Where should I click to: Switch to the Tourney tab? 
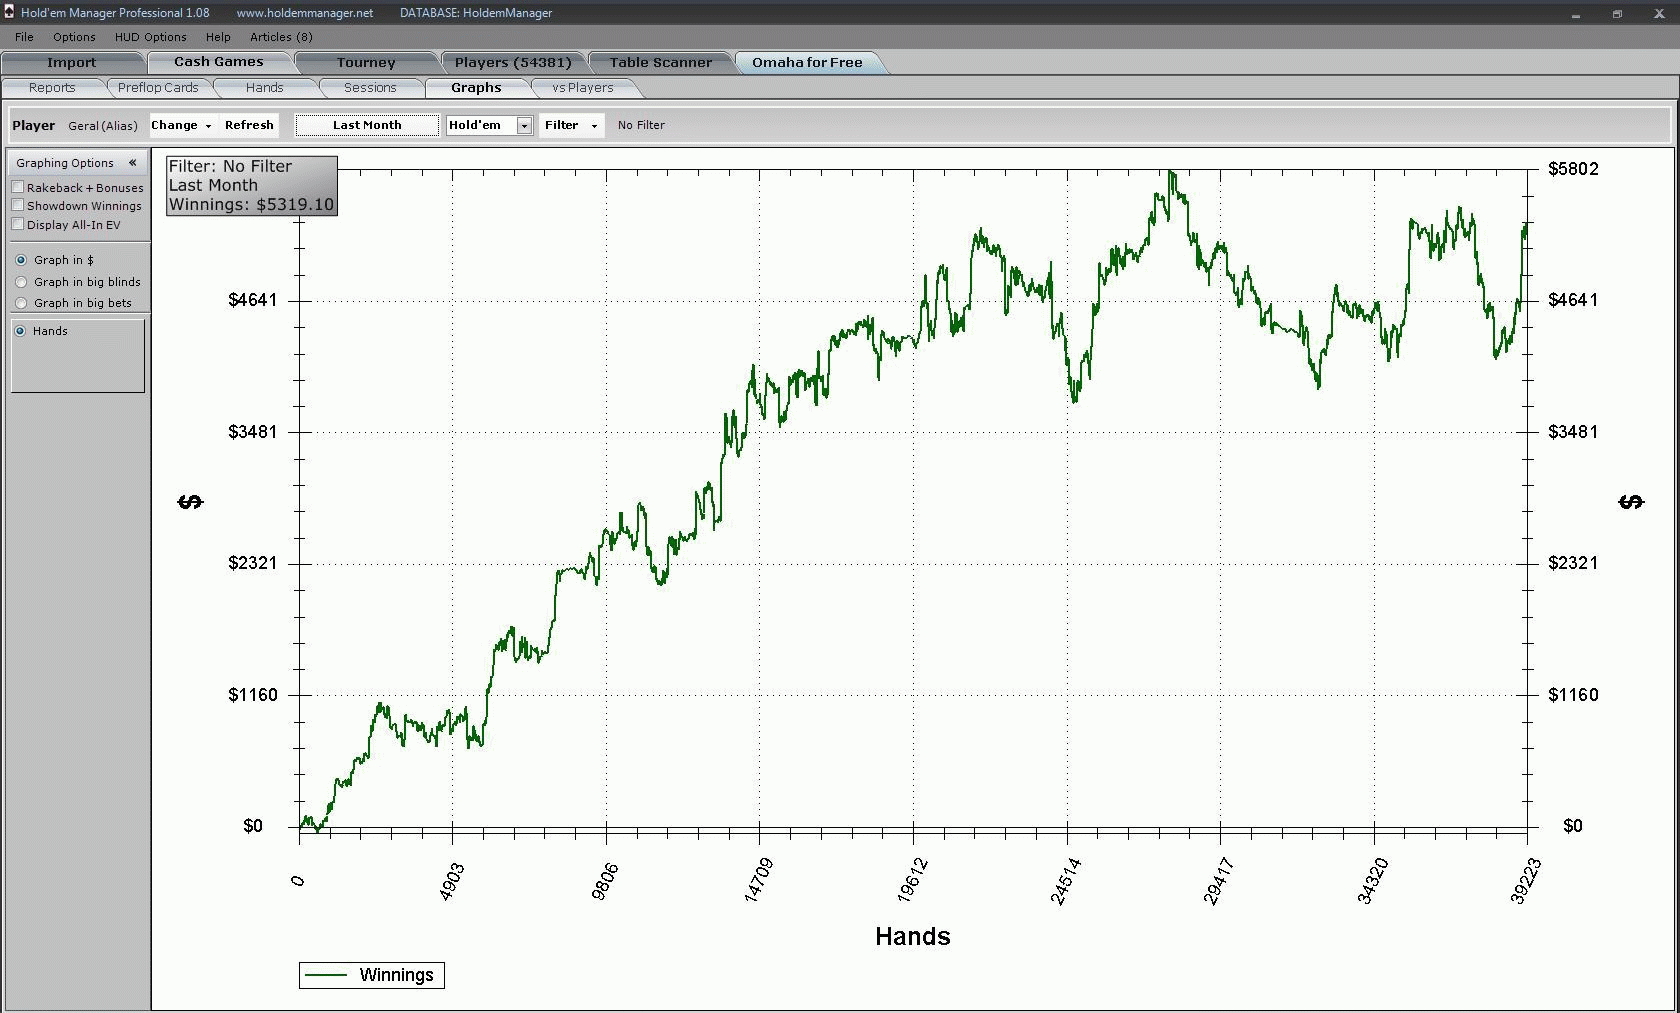coord(366,62)
